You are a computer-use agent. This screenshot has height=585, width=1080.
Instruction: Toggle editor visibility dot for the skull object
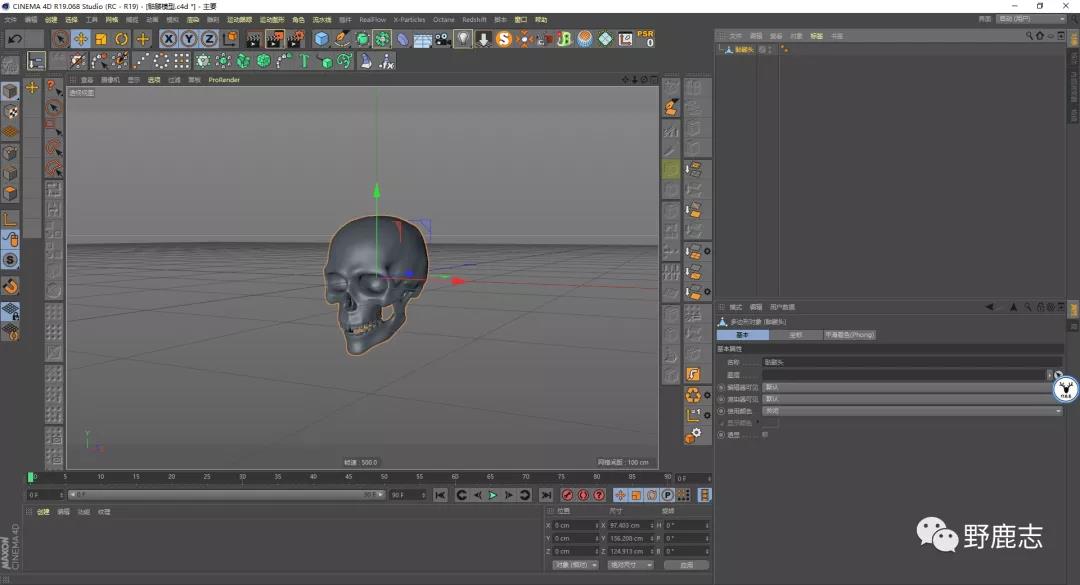coord(783,46)
